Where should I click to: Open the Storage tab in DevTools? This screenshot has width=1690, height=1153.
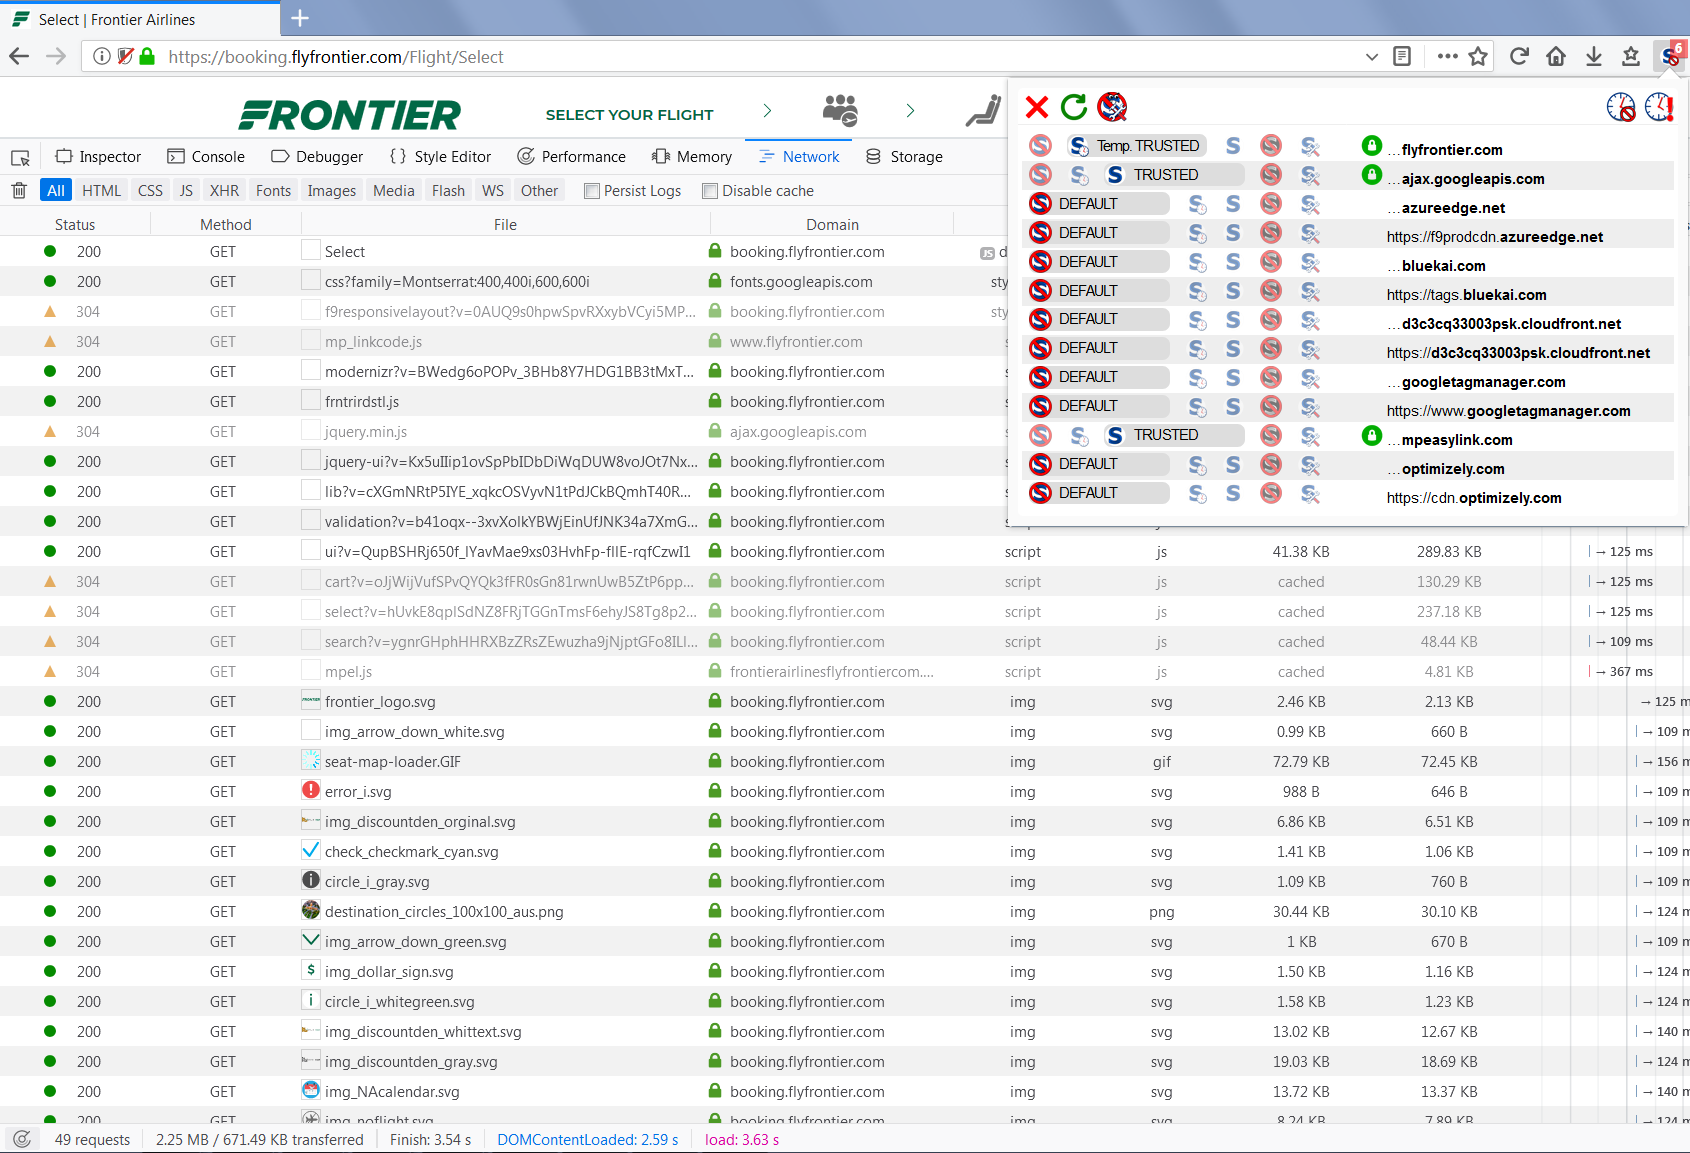tap(904, 157)
